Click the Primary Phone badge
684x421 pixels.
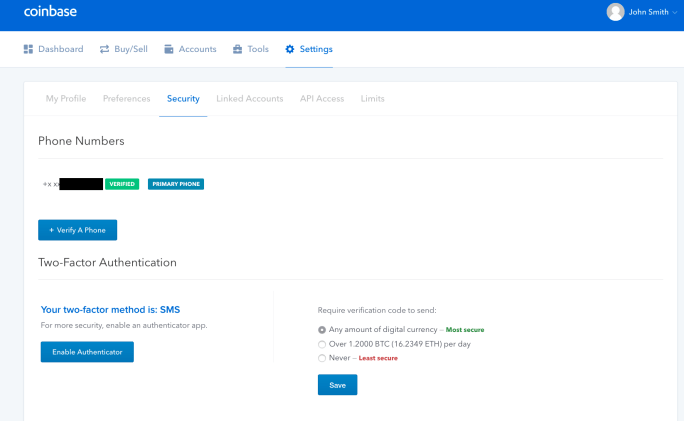tap(176, 184)
